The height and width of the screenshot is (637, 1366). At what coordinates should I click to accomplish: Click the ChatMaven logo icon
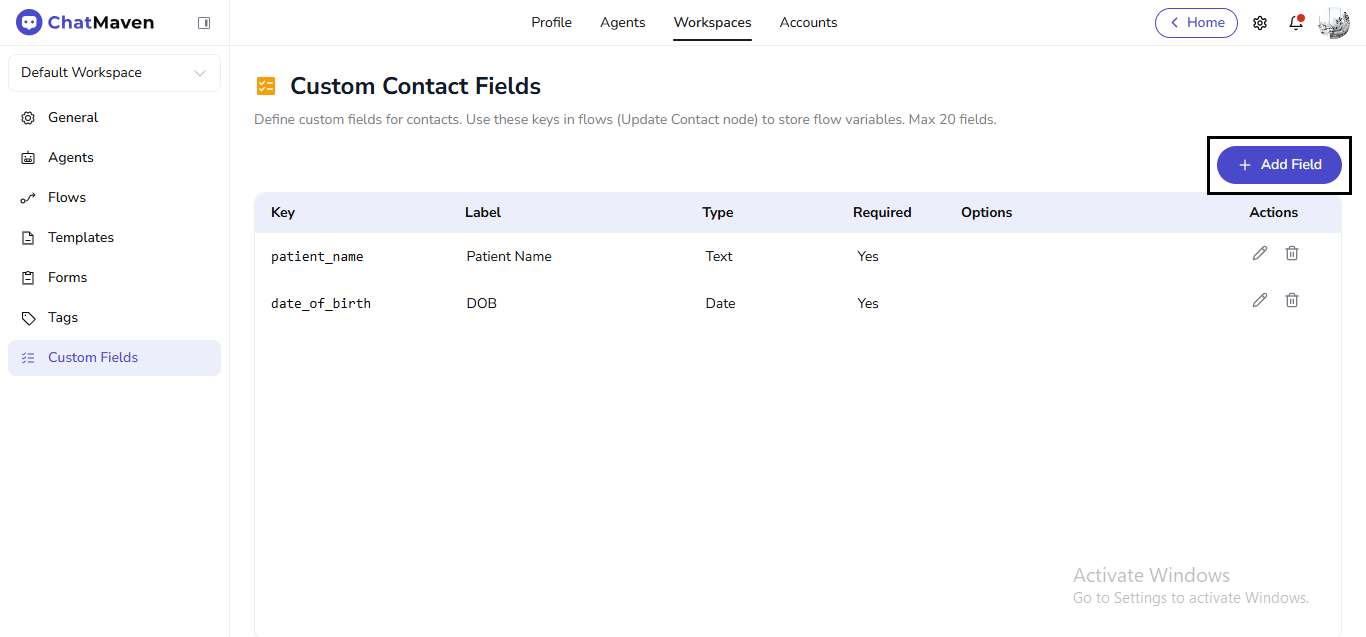pyautogui.click(x=27, y=21)
